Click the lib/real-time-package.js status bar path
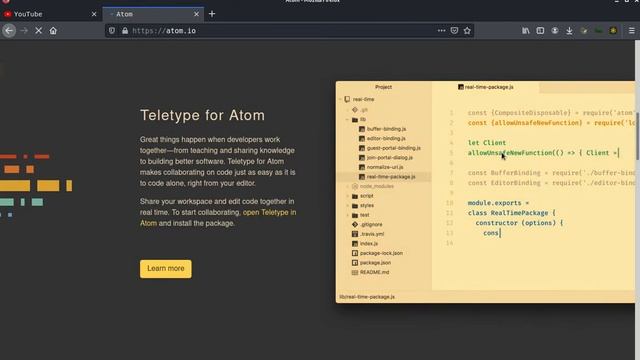640x360 pixels. click(x=367, y=297)
